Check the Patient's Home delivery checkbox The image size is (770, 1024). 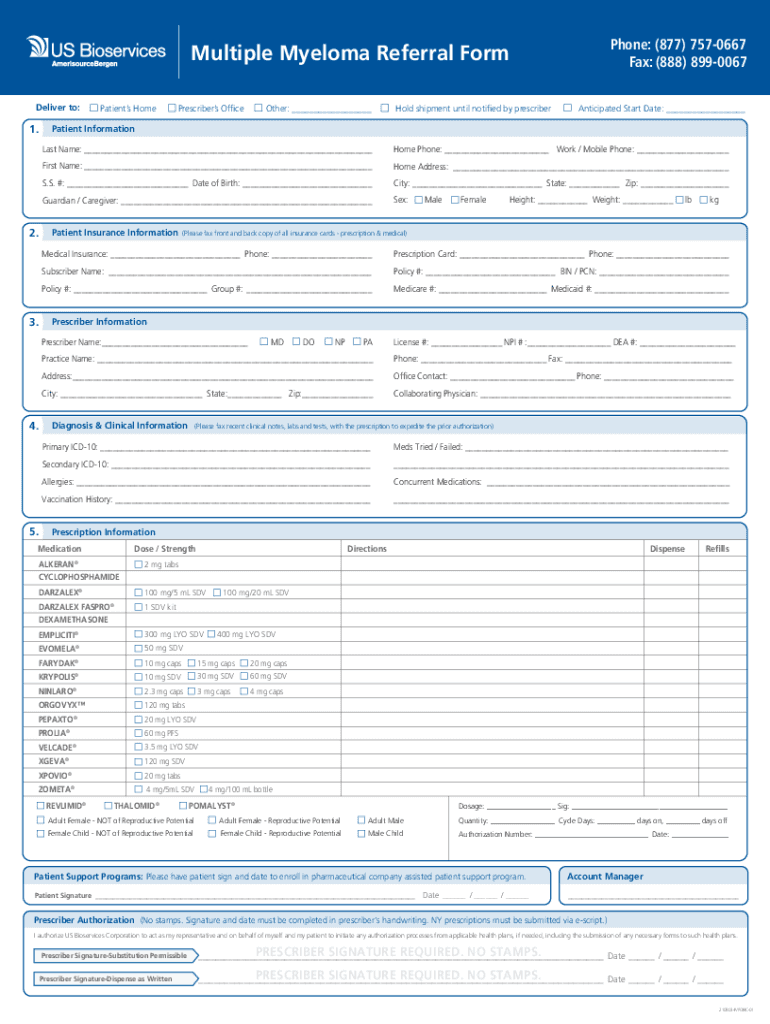coord(93,108)
